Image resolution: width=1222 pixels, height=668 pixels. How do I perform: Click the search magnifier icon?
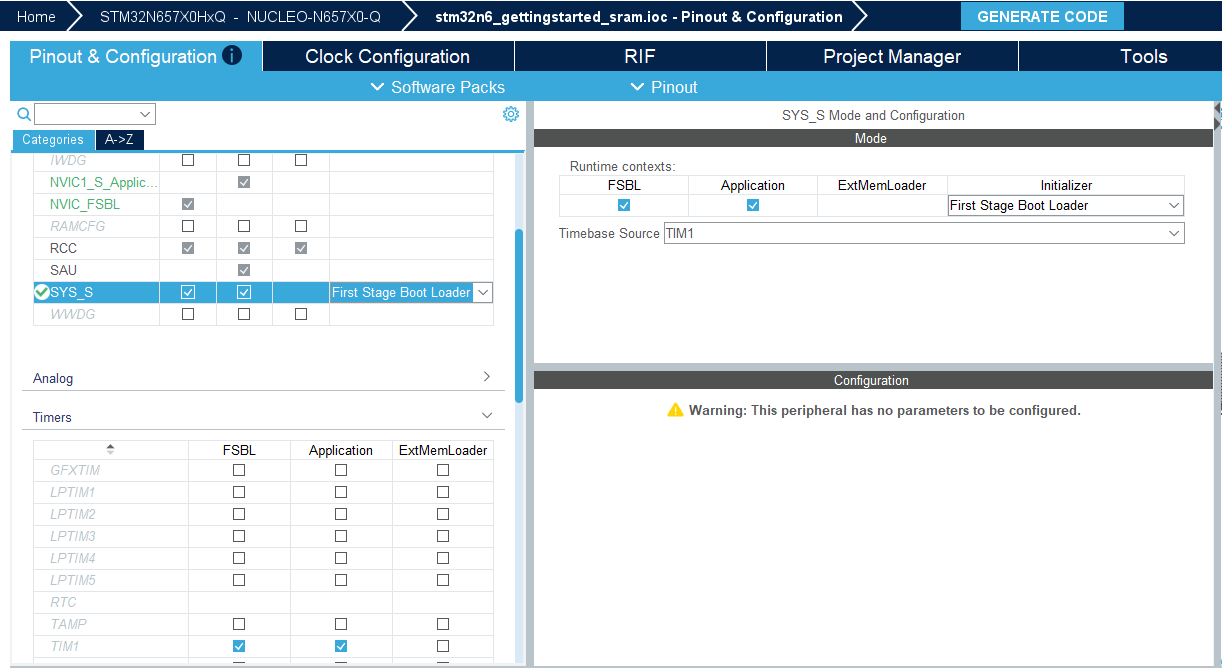pos(25,114)
